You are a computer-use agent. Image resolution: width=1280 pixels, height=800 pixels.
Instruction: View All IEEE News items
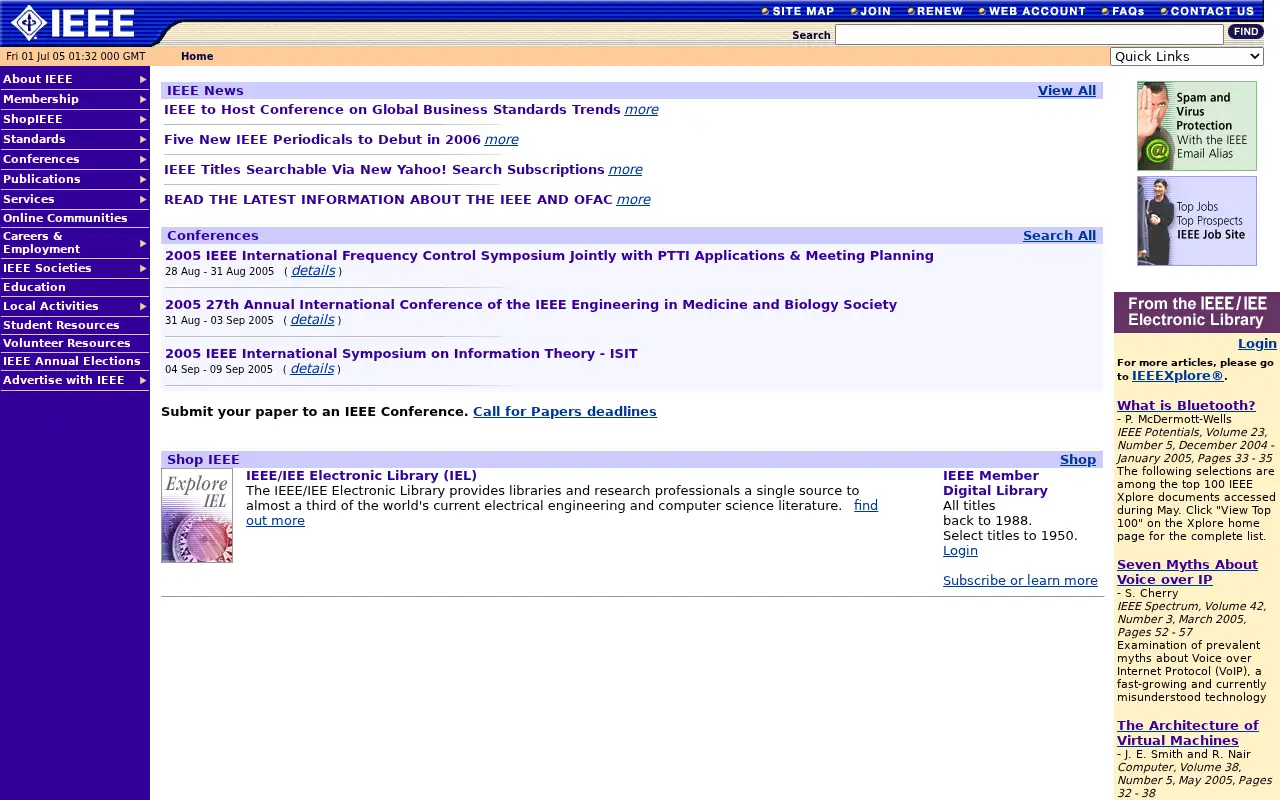tap(1067, 91)
